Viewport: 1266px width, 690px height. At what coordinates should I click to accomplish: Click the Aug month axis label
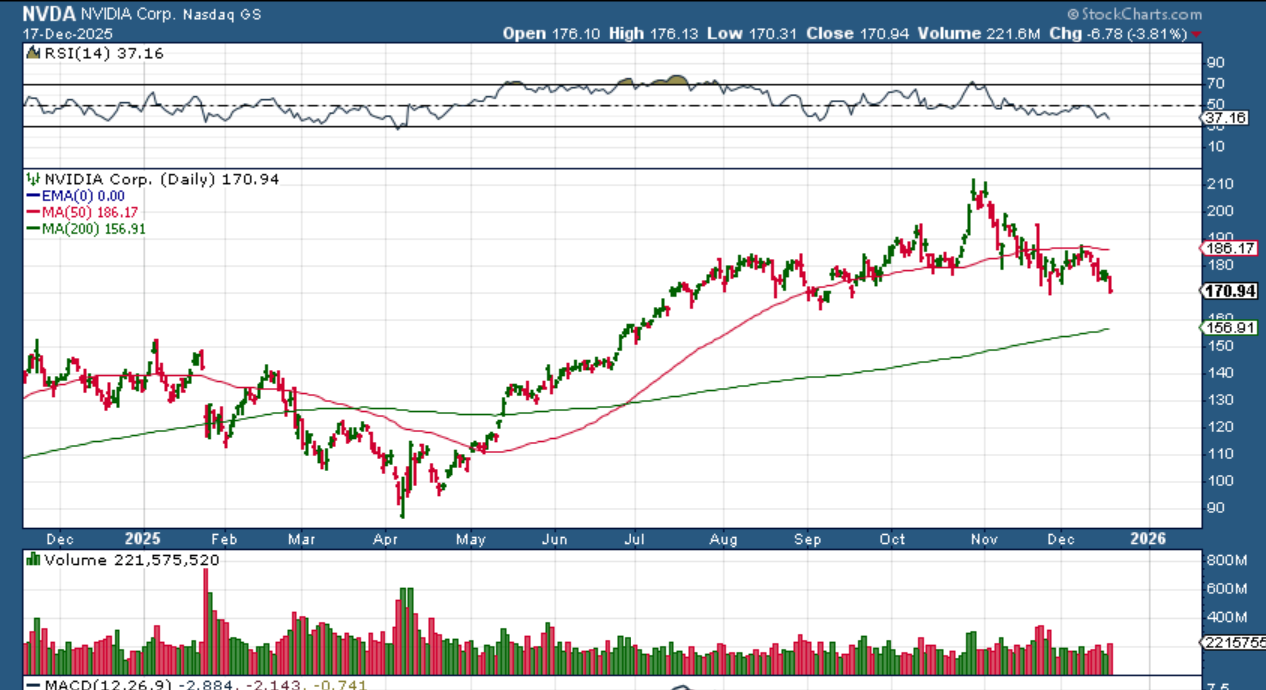[723, 539]
